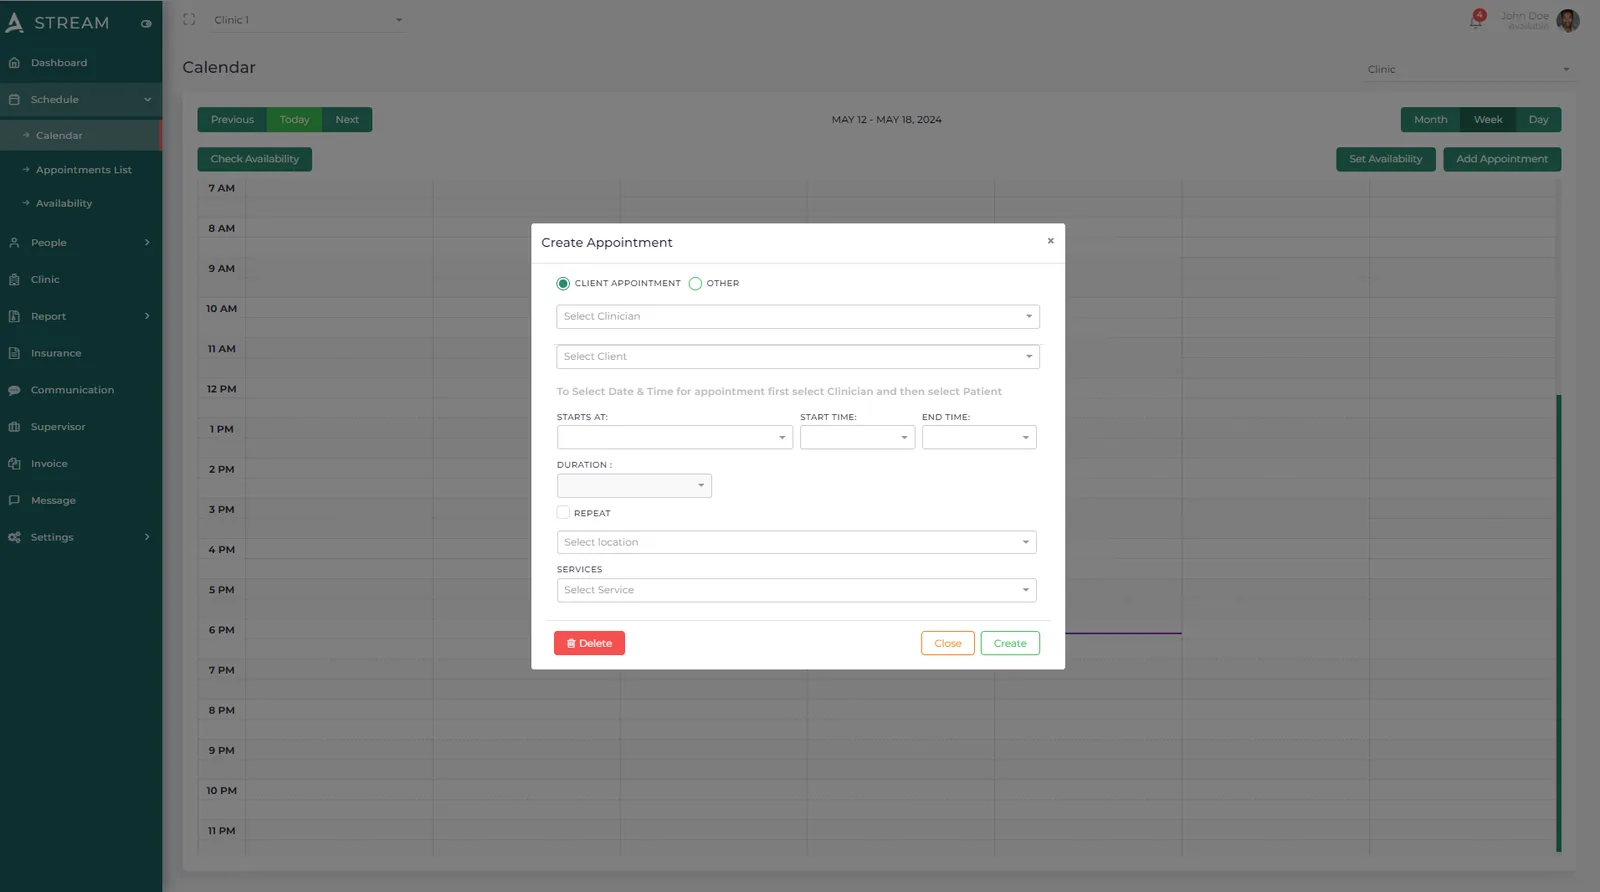The image size is (1600, 892).
Task: Toggle the sidebar pin icon beside STREAM
Action: (x=146, y=24)
